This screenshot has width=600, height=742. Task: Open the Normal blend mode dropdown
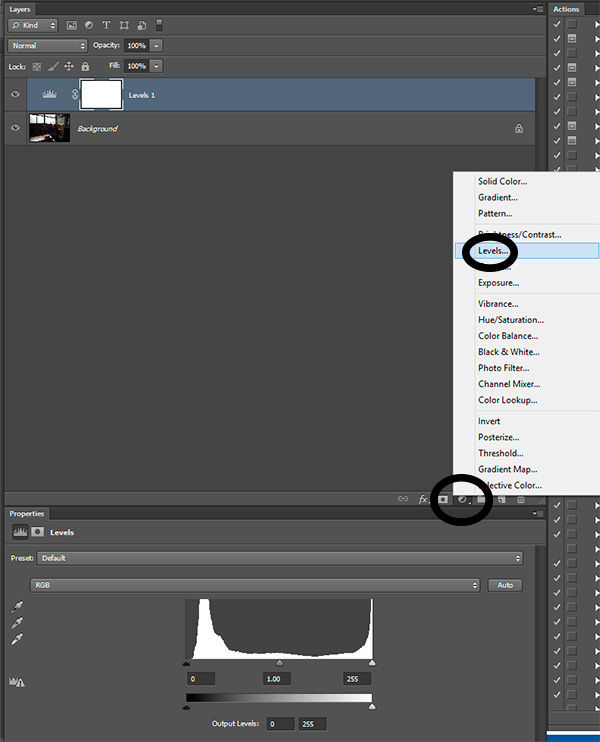pyautogui.click(x=47, y=46)
